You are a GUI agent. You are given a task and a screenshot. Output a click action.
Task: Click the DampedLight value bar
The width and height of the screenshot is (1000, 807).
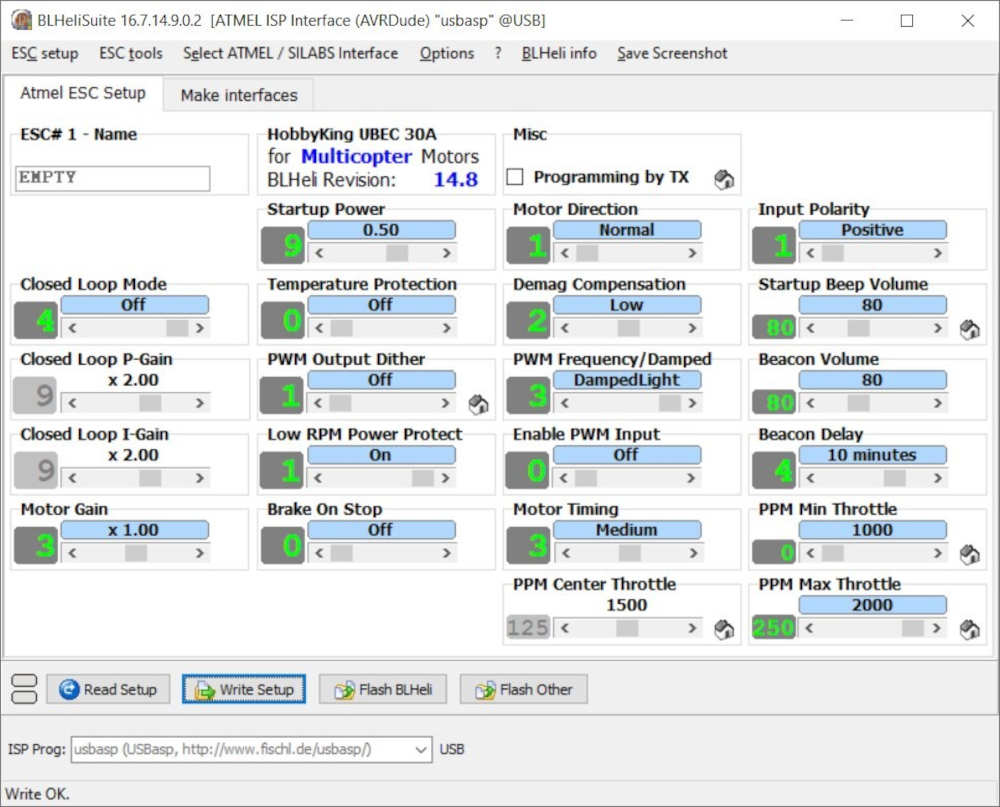point(627,380)
